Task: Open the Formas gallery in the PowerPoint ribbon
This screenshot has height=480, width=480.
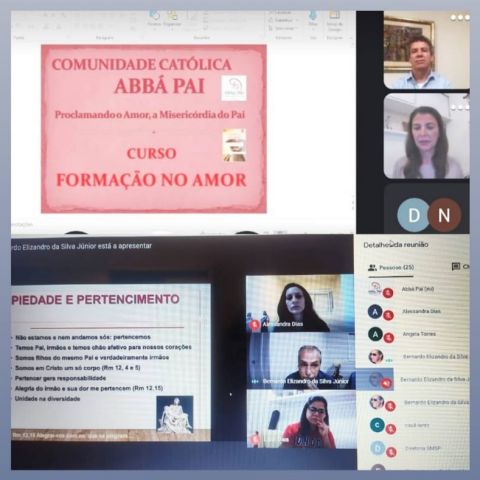Action: 154,19
